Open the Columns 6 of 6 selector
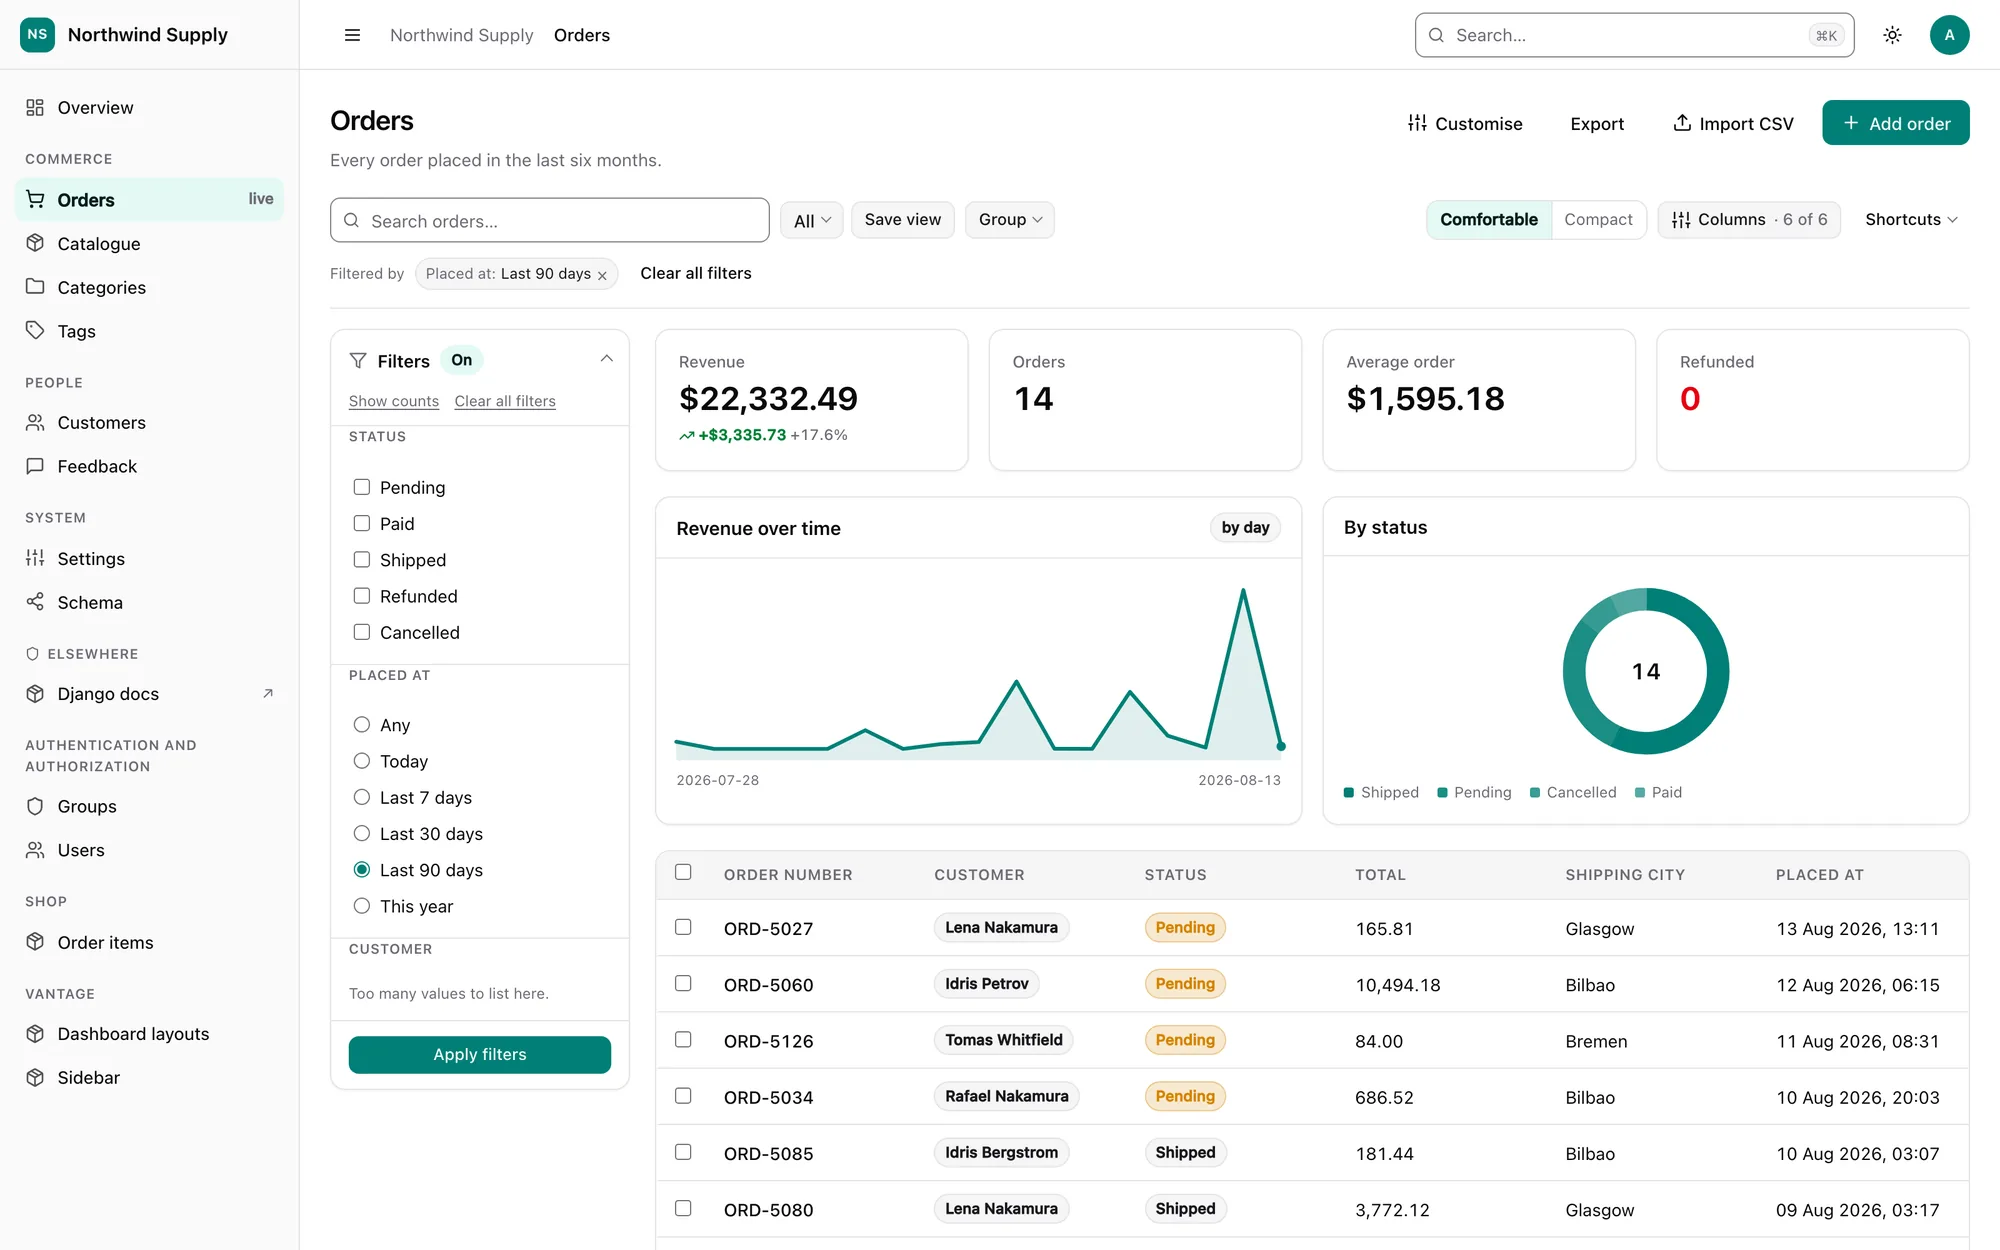This screenshot has width=2000, height=1250. 1749,220
